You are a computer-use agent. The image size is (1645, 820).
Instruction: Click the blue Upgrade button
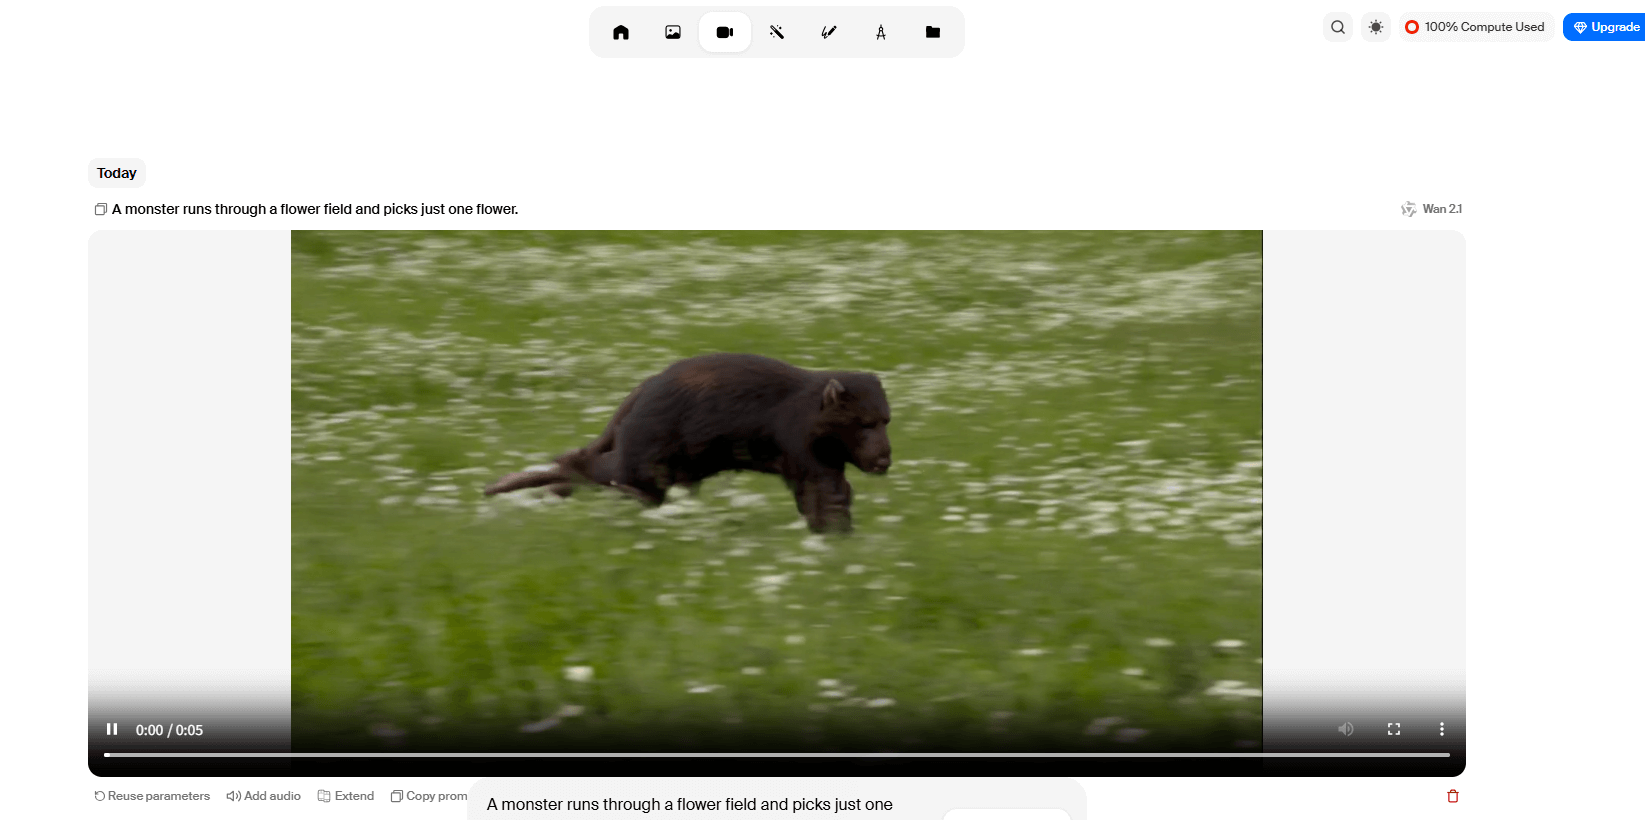click(1606, 27)
